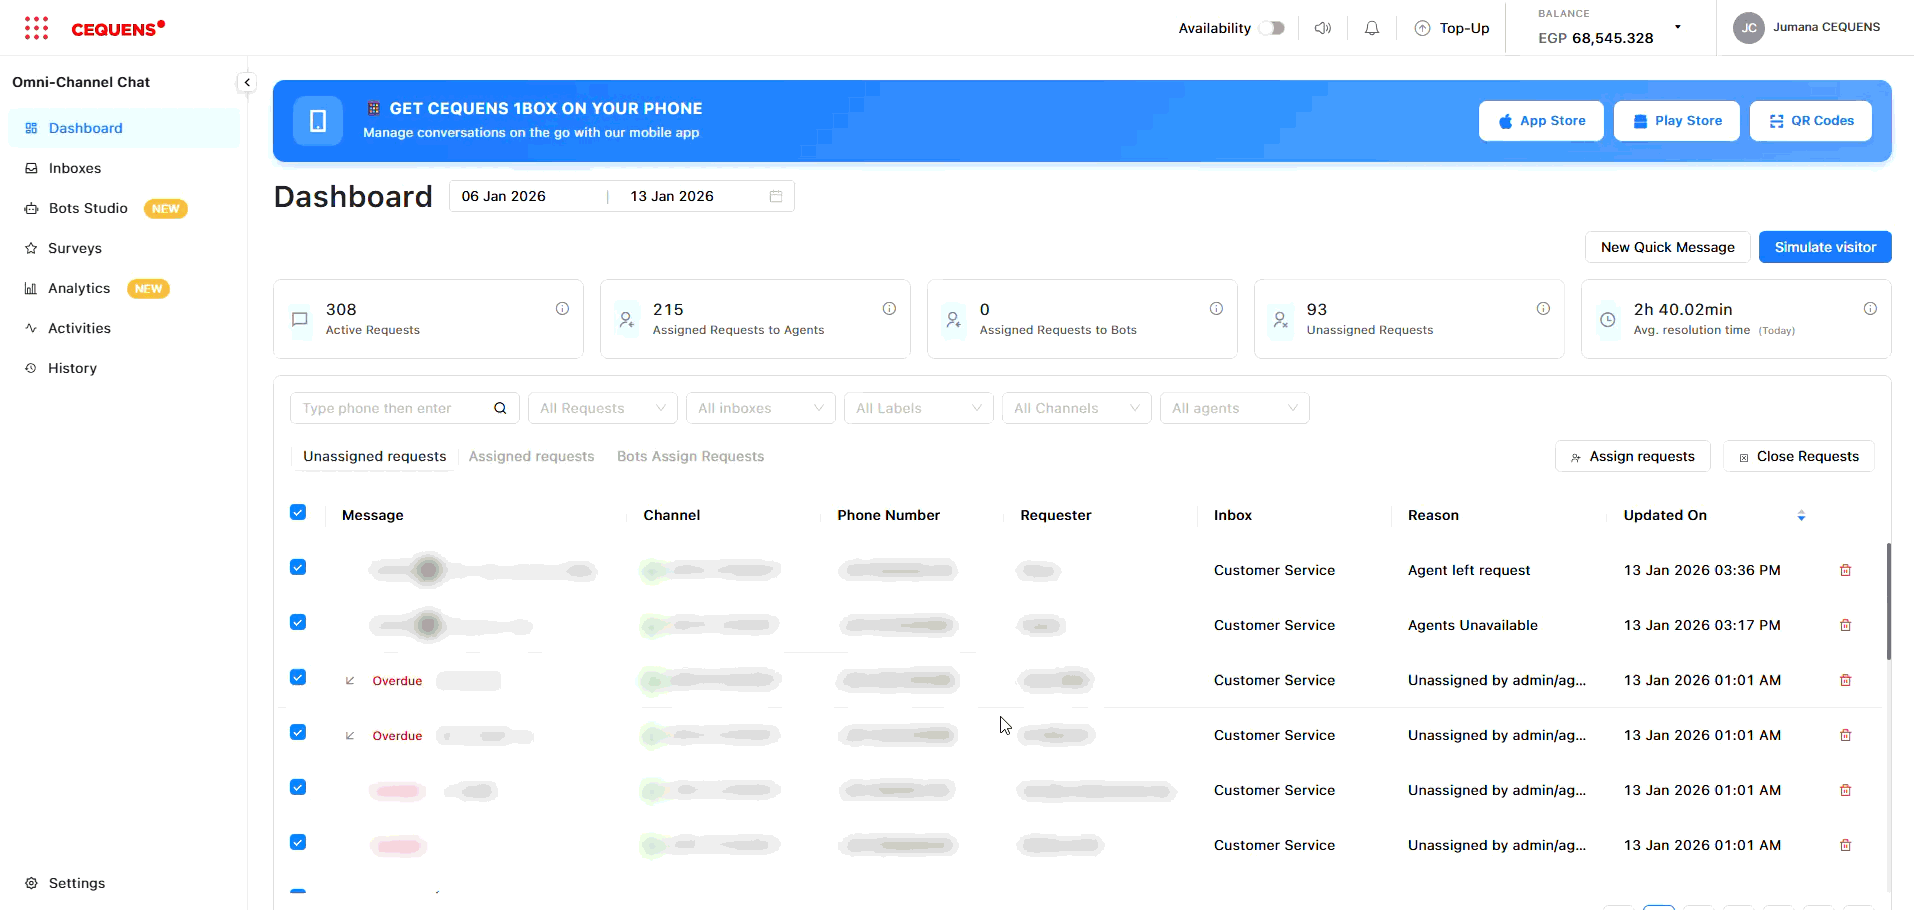Click the search magnifier icon
The width and height of the screenshot is (1914, 910).
[x=500, y=408]
